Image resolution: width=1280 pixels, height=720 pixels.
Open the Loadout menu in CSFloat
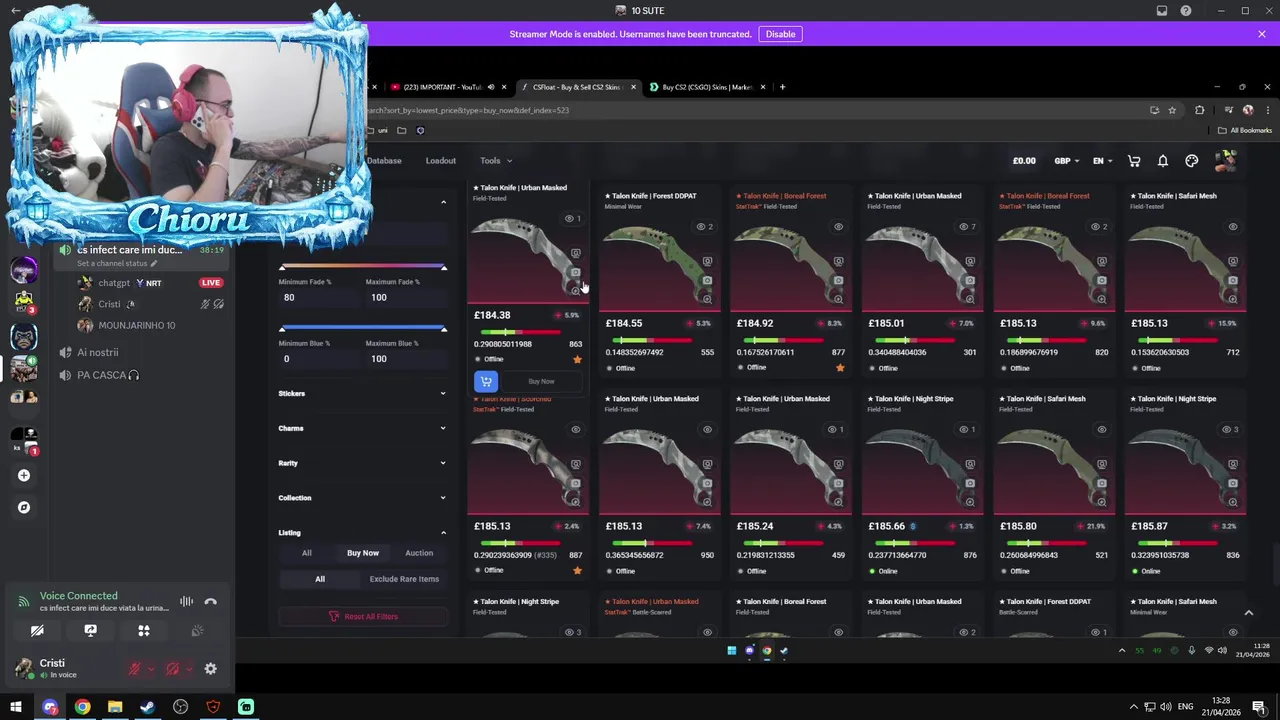pos(440,161)
